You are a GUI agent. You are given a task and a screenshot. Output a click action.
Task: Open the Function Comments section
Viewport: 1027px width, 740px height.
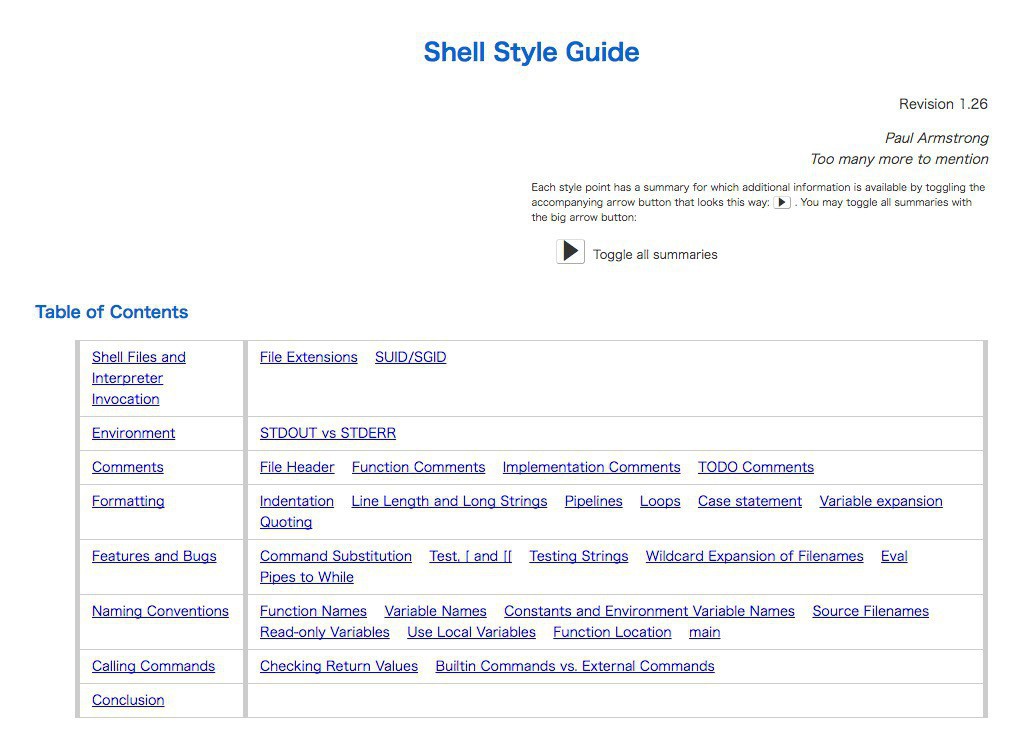(x=418, y=467)
